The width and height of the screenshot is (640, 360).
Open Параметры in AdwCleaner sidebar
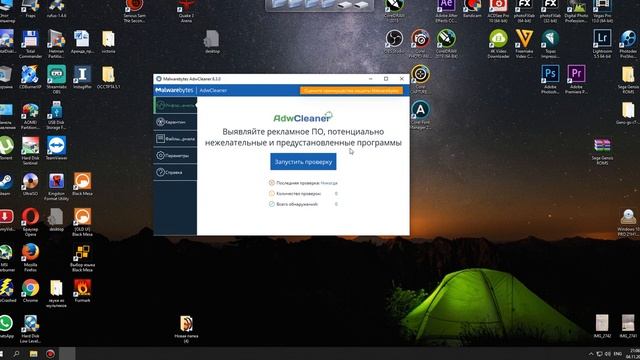(x=175, y=156)
